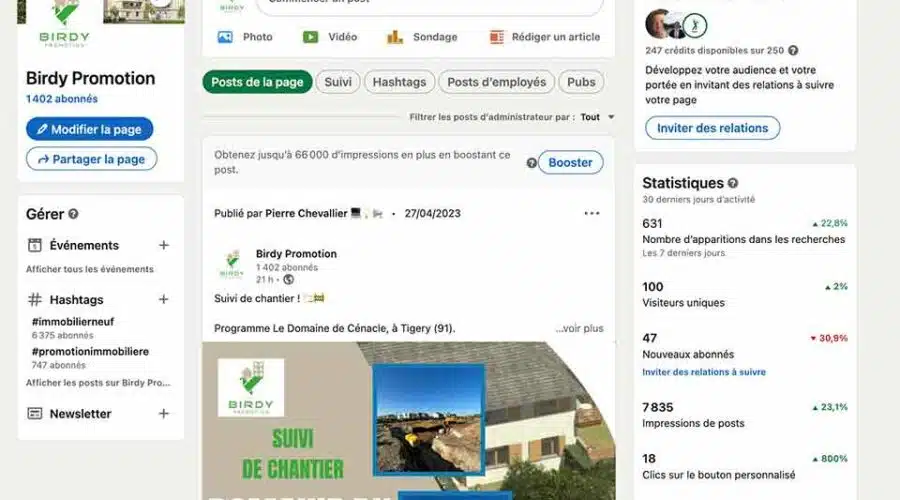900x500 pixels.
Task: Add an event with Événements plus icon
Action: click(164, 245)
